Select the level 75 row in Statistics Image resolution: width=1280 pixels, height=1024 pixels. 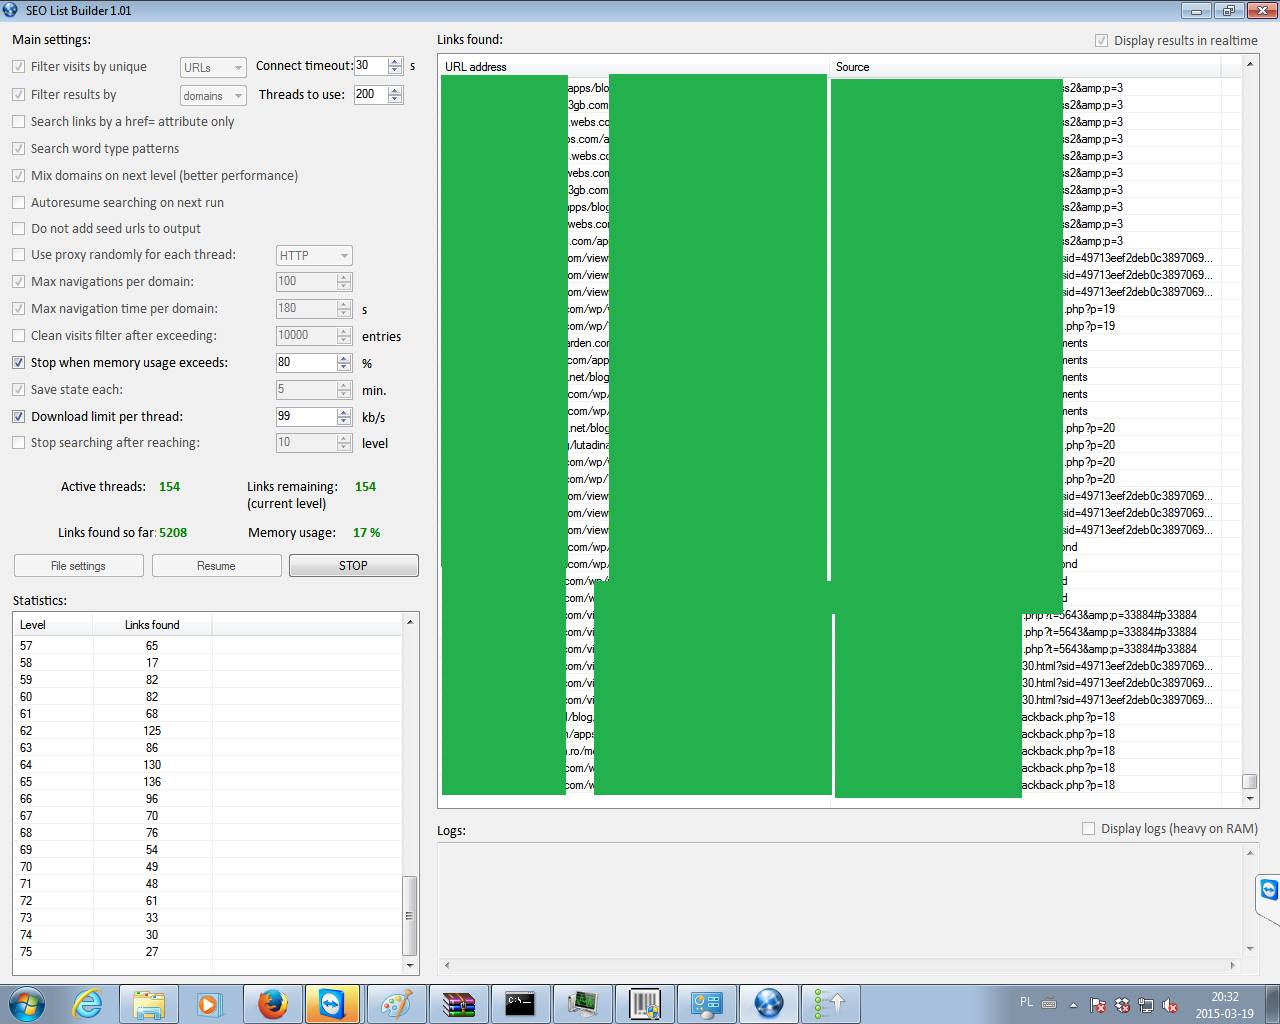208,952
